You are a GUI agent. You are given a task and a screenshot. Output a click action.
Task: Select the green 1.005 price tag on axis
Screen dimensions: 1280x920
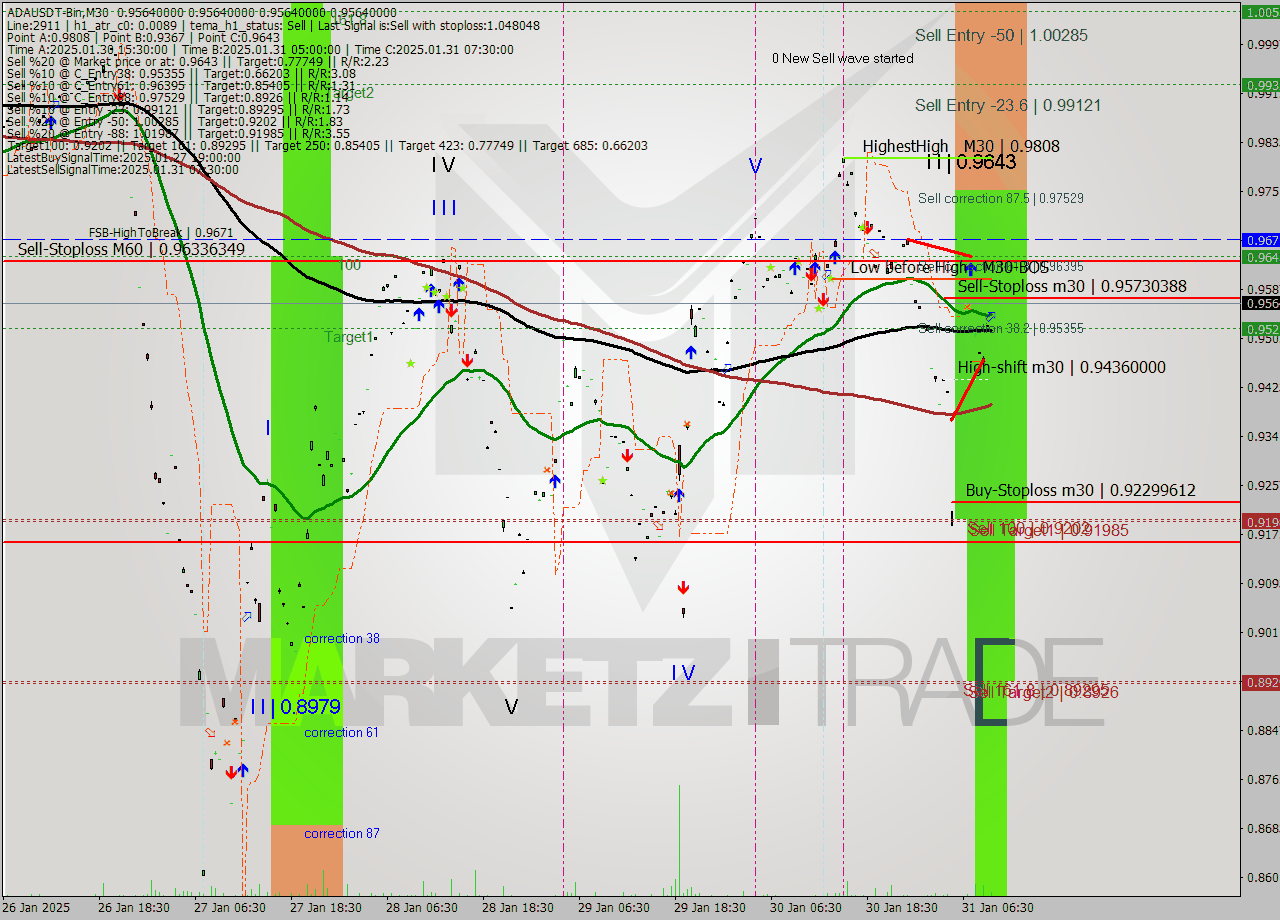[1260, 12]
